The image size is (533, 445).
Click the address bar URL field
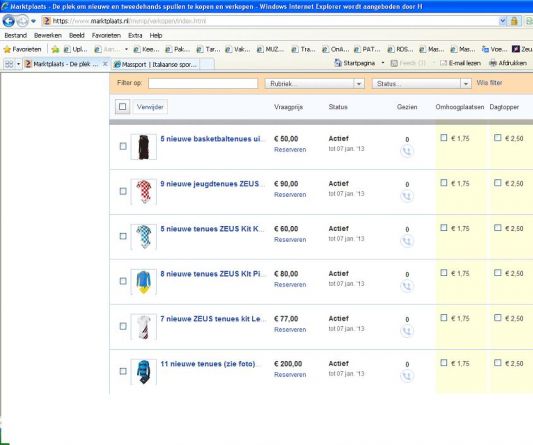click(x=270, y=21)
